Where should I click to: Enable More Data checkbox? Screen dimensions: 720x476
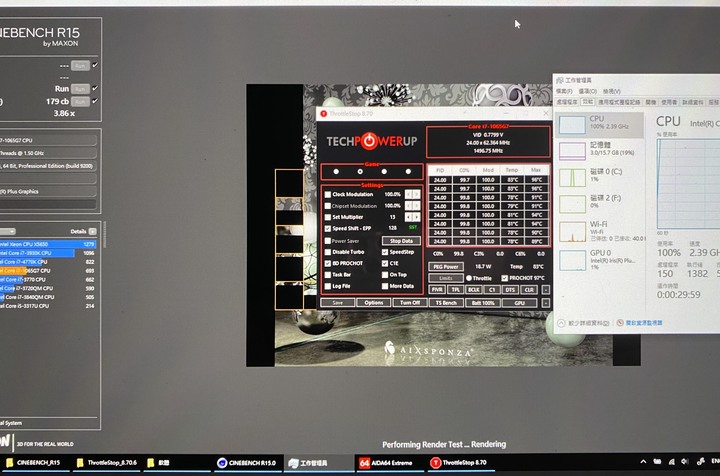tap(385, 286)
